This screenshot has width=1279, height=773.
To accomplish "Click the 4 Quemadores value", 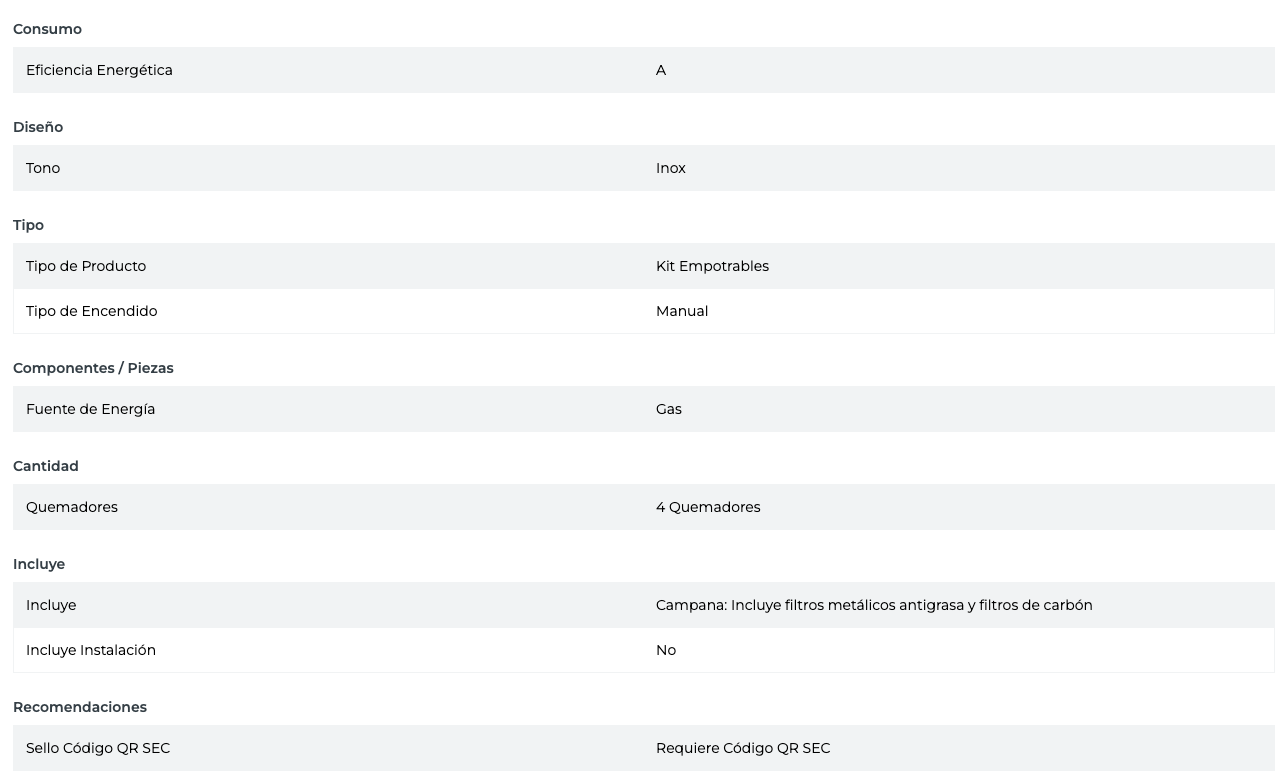I will pyautogui.click(x=708, y=507).
